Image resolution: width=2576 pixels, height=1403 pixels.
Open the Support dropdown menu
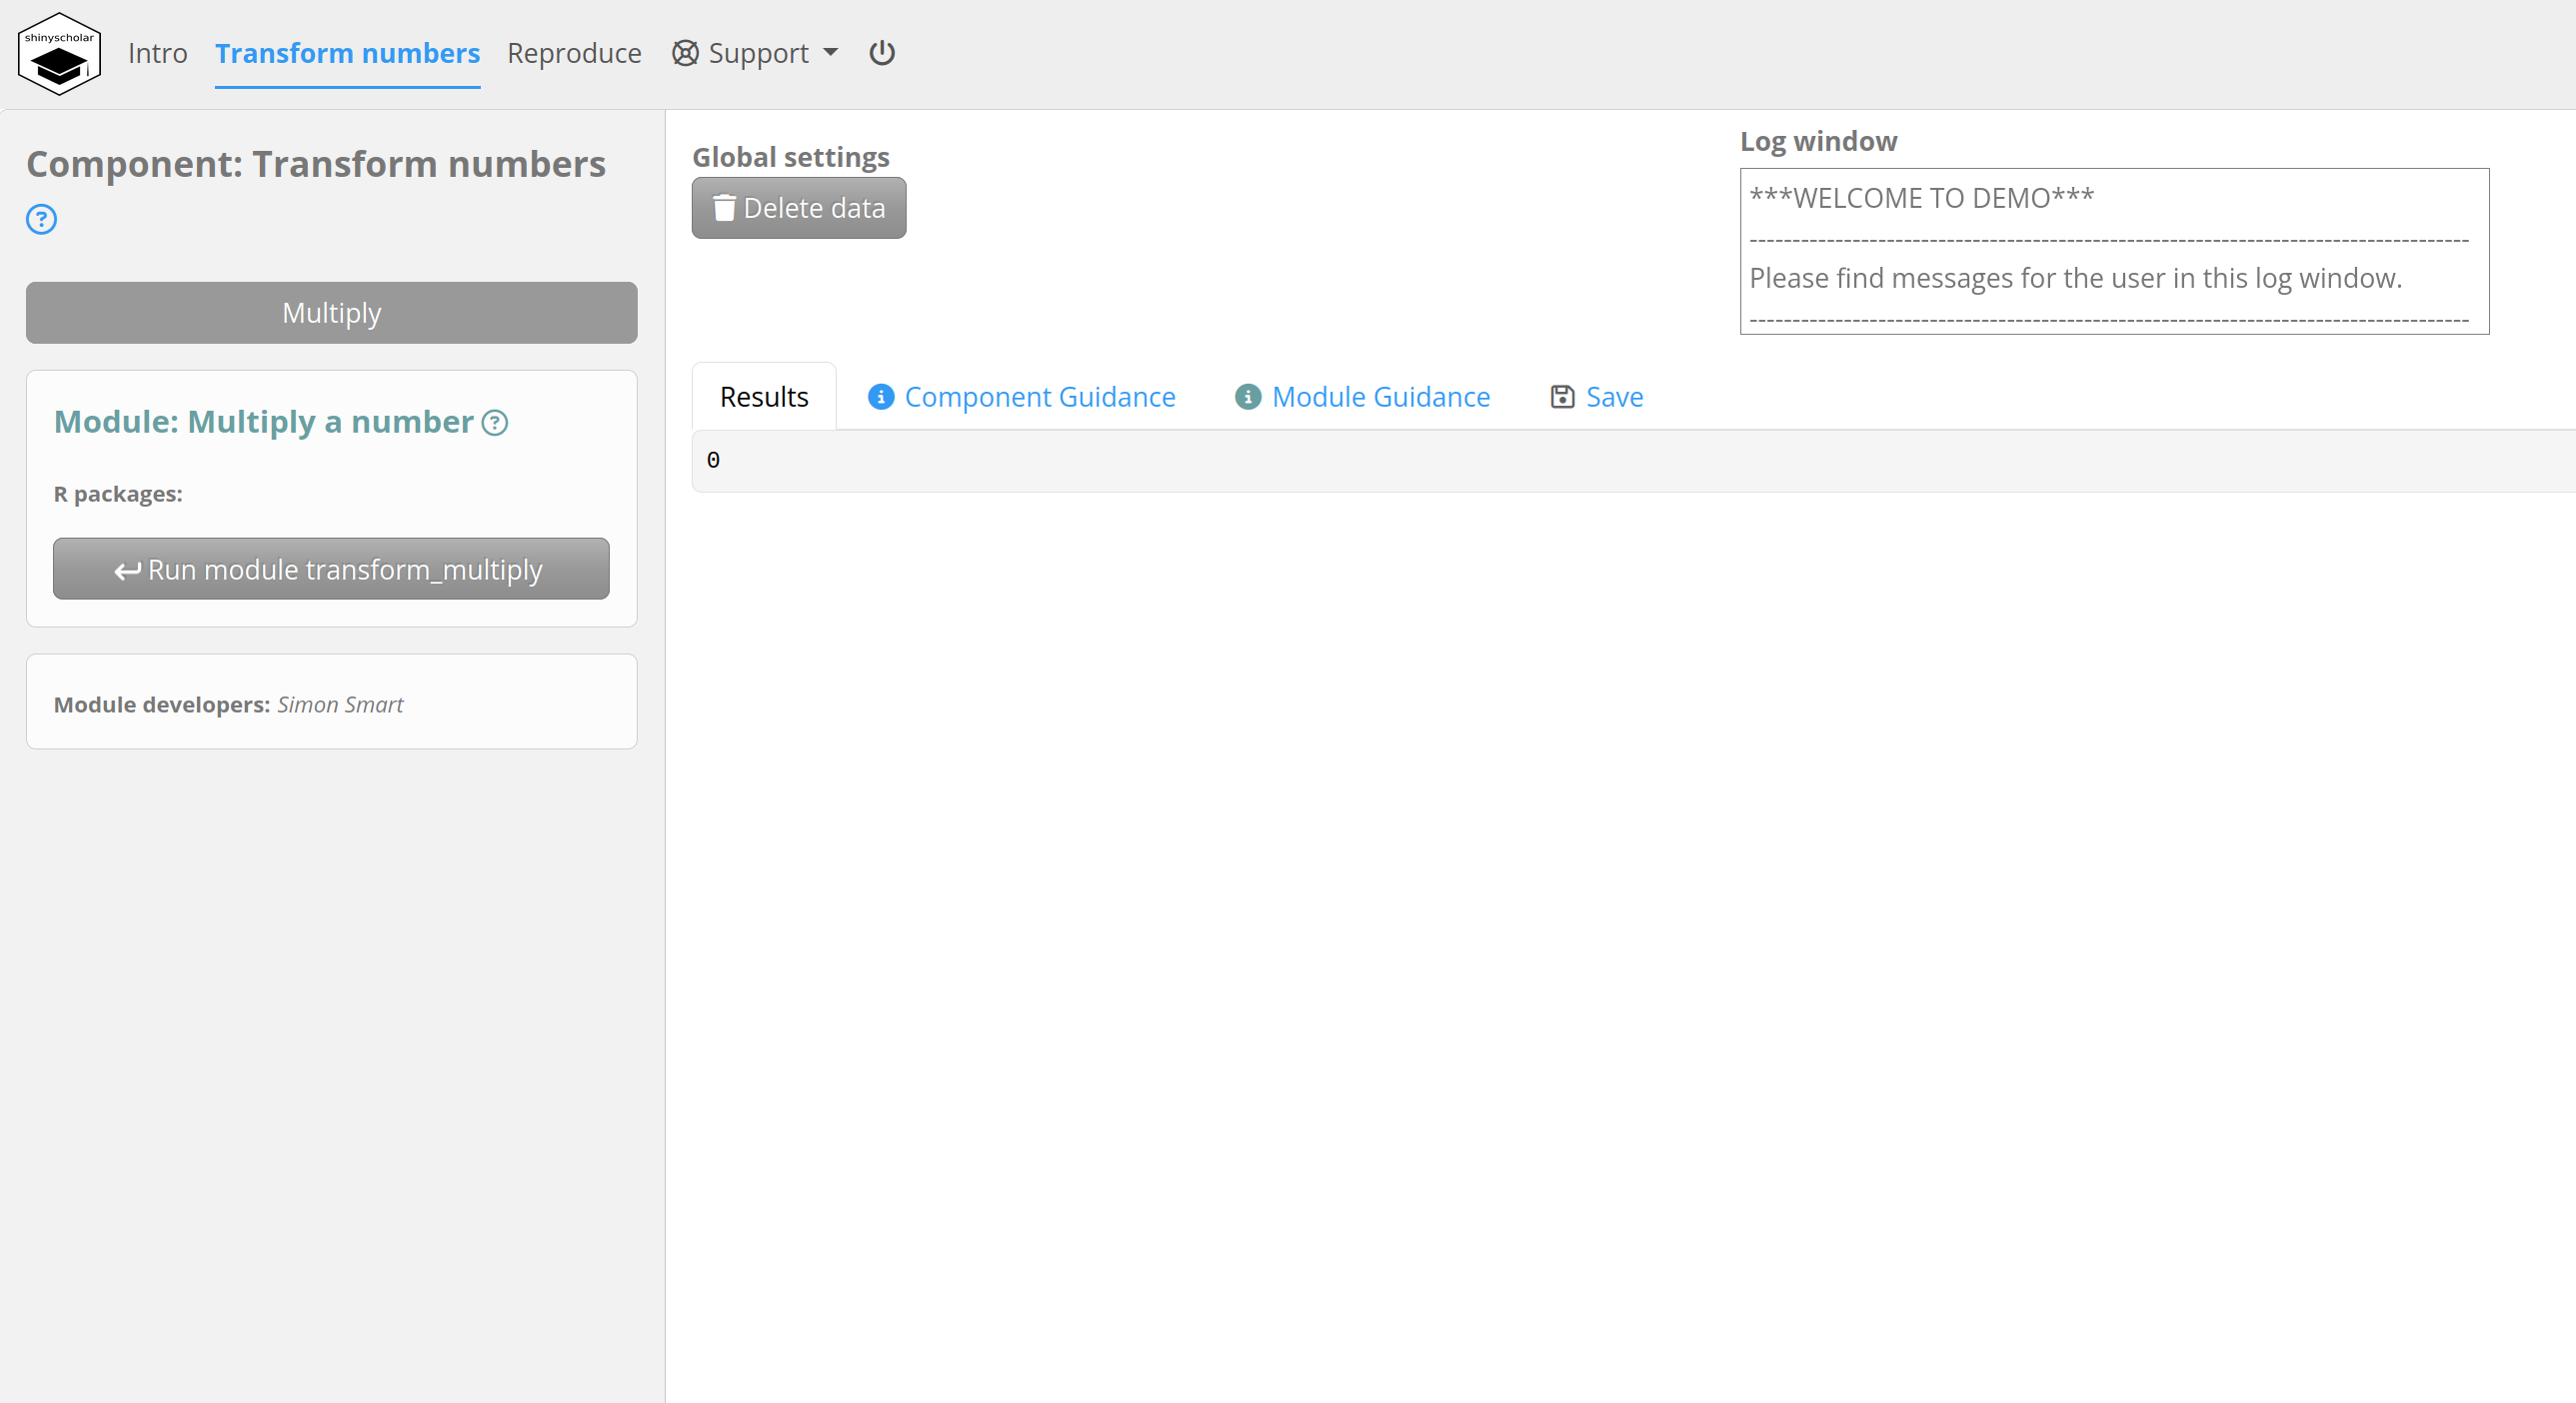coord(756,53)
